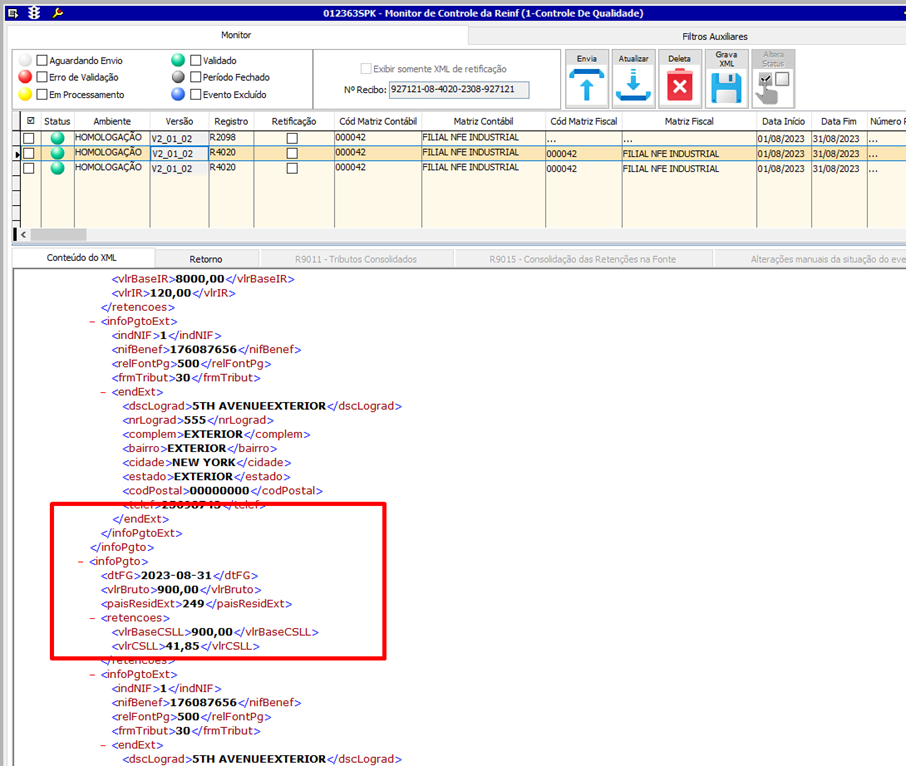Open R9011 - Tributos Consolidados tab

[x=356, y=259]
